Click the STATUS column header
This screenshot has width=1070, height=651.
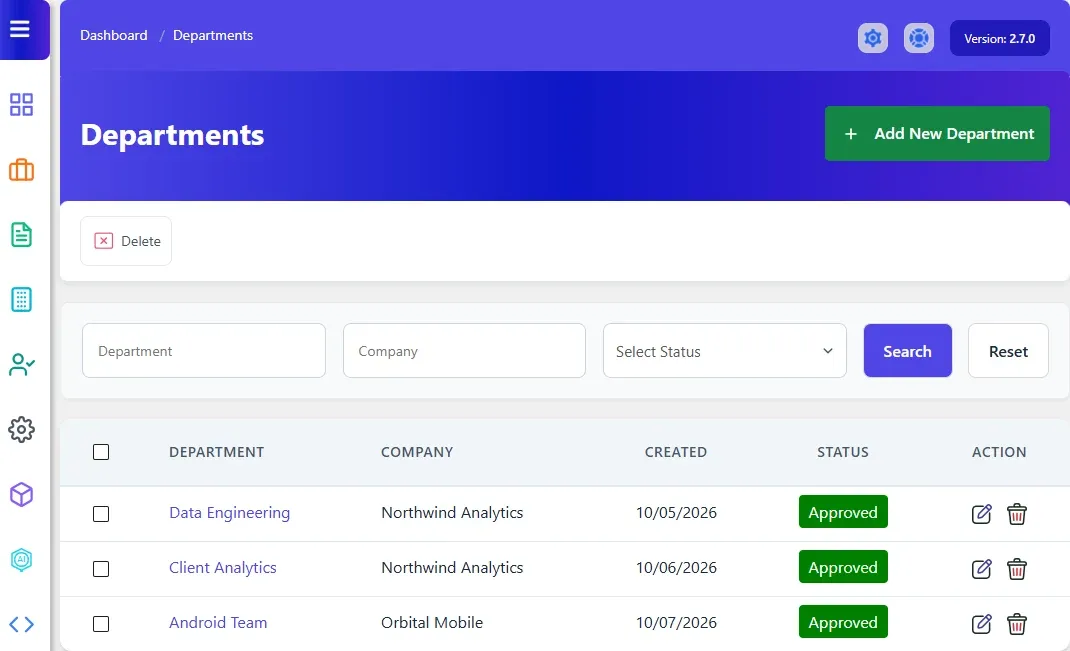click(x=843, y=452)
